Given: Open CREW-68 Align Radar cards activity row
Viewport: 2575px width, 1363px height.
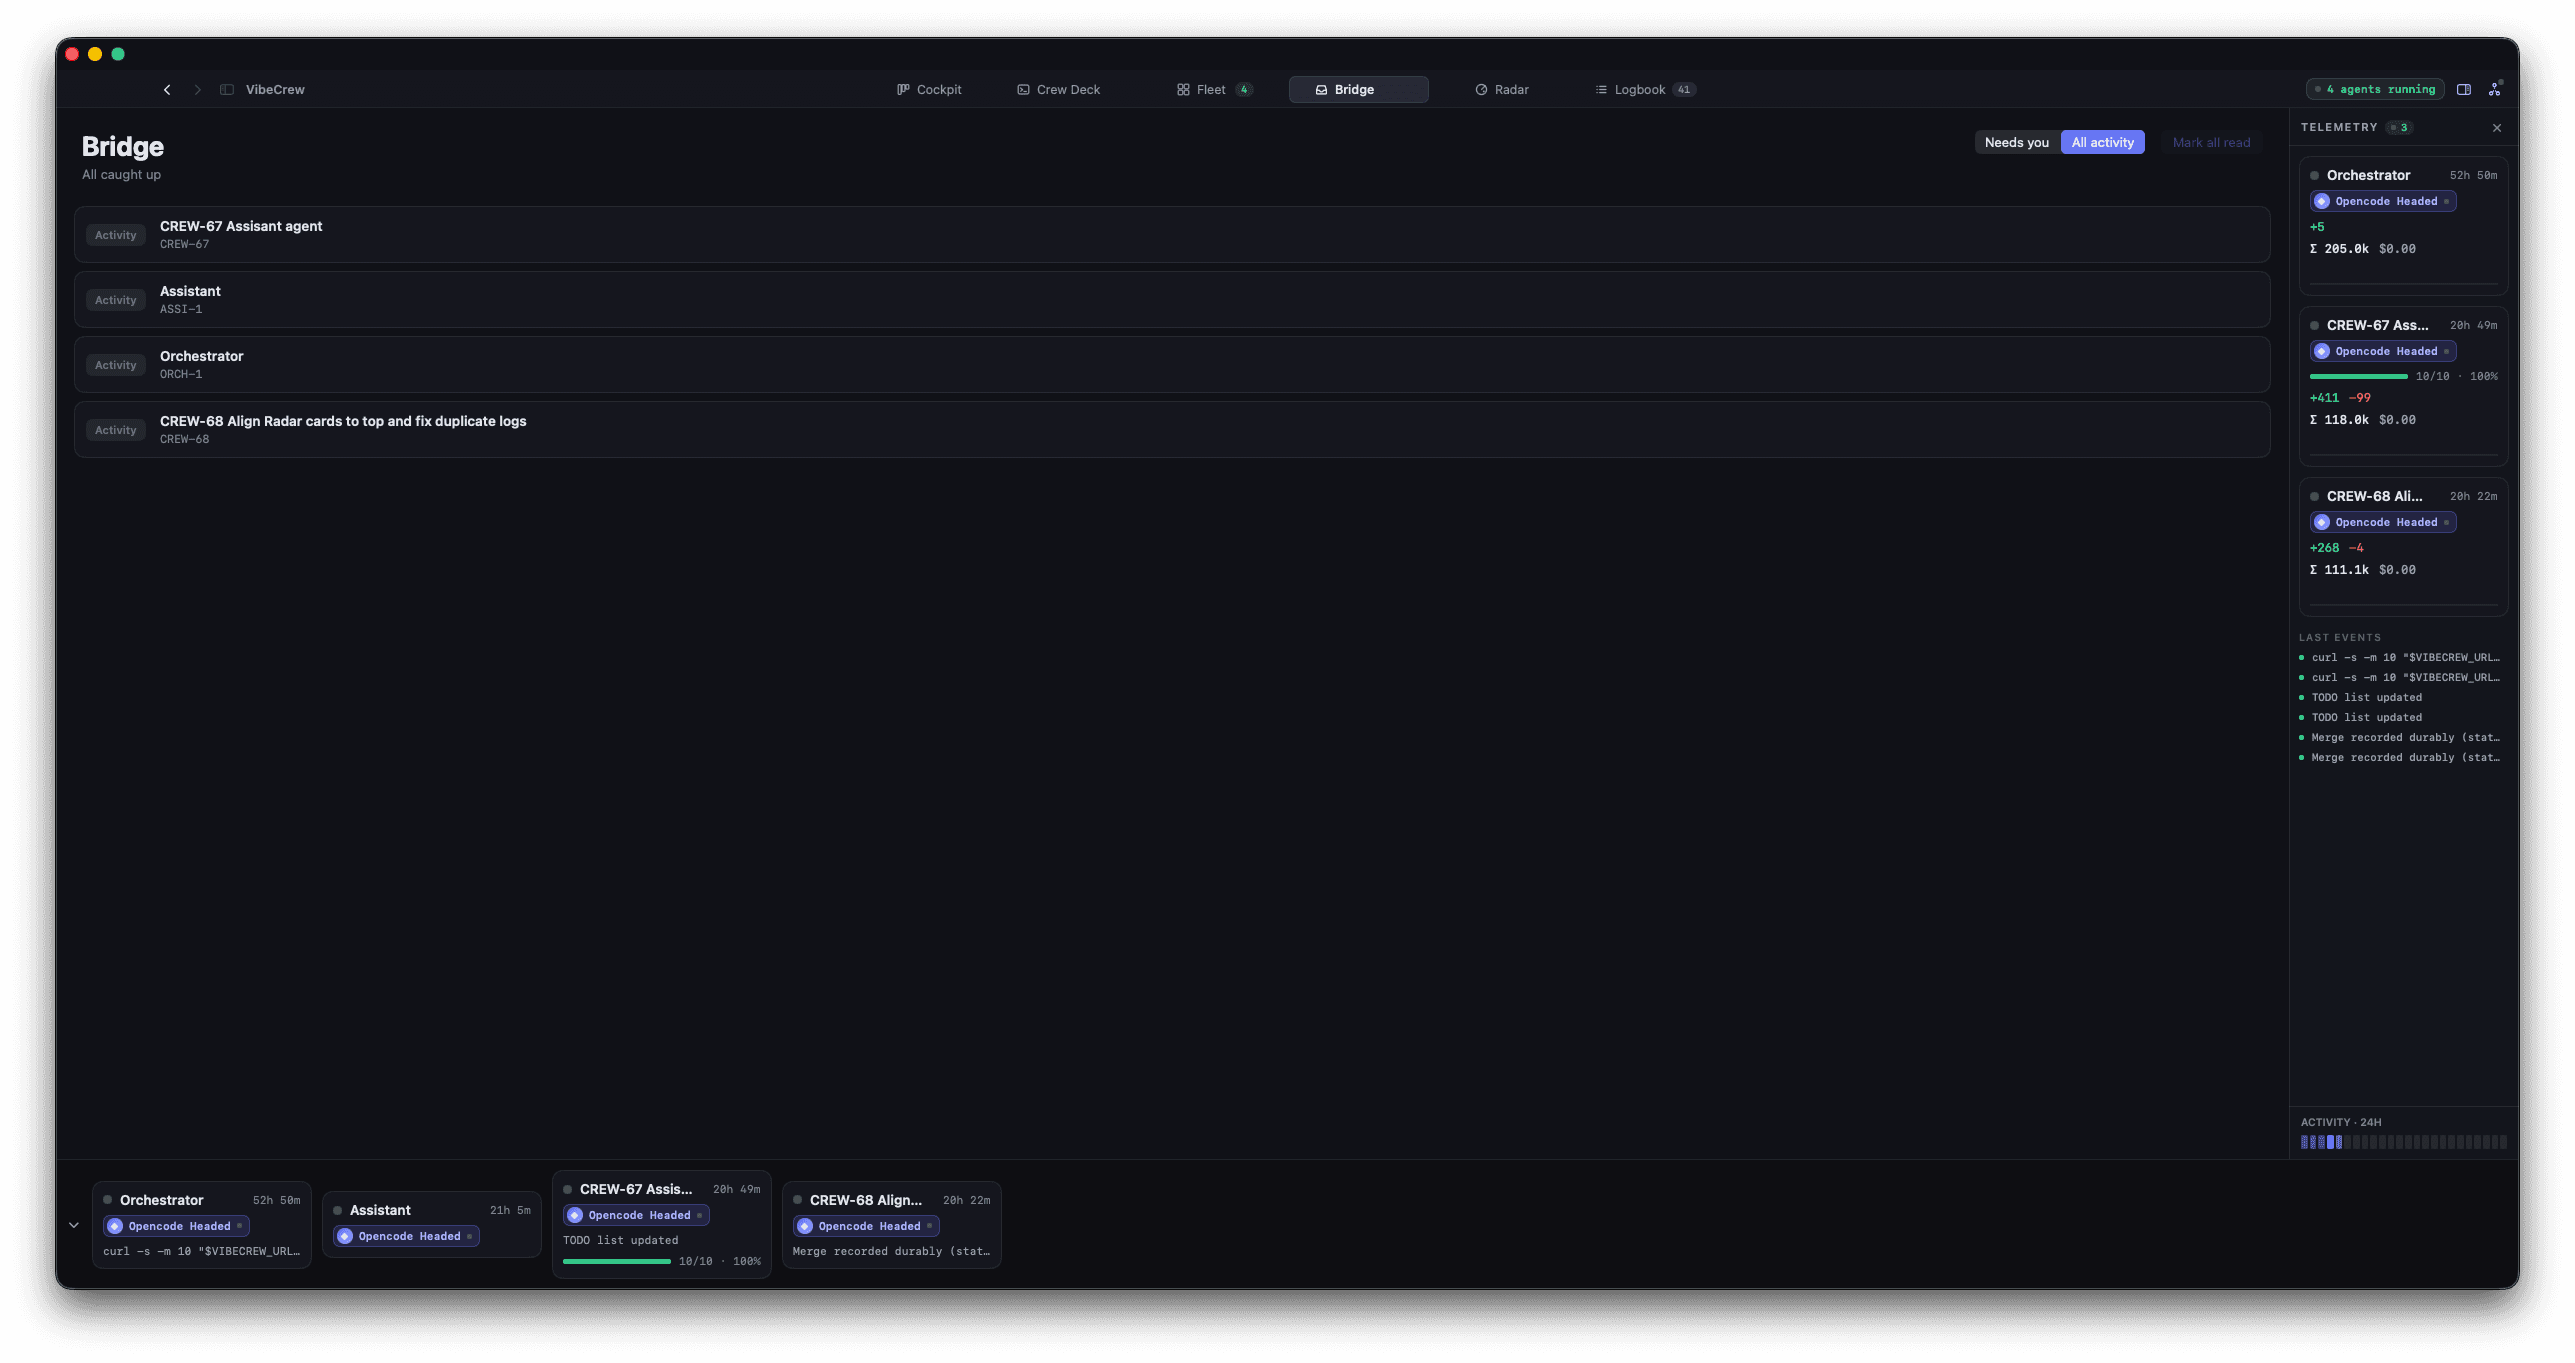Looking at the screenshot, I should pyautogui.click(x=1172, y=430).
